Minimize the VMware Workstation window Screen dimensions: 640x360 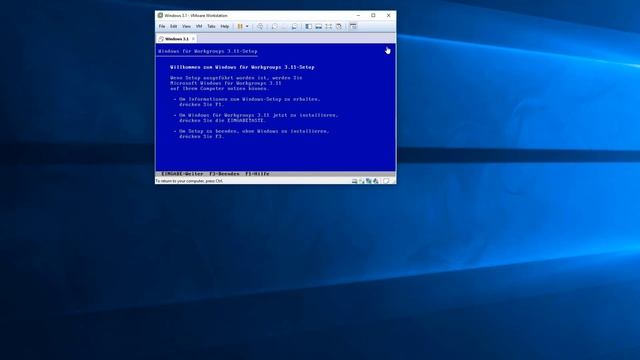[x=358, y=15]
